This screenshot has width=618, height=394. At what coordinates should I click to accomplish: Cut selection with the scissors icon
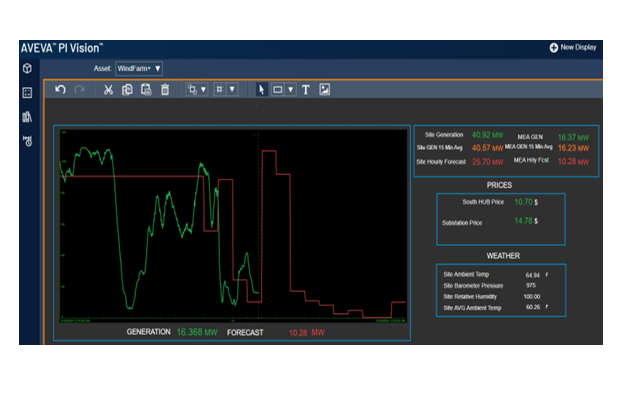click(108, 90)
